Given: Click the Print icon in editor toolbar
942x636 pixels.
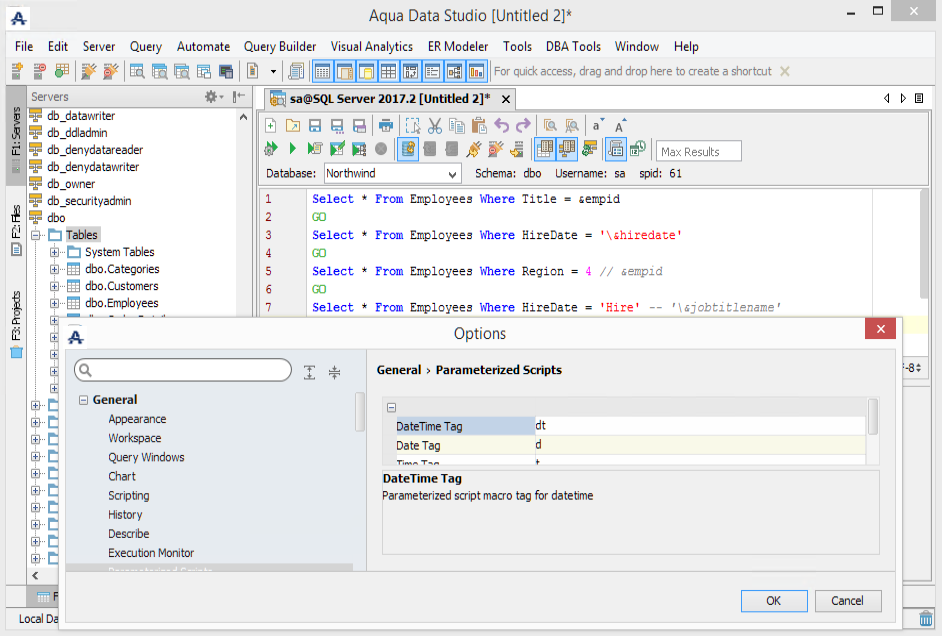Looking at the screenshot, I should point(385,126).
